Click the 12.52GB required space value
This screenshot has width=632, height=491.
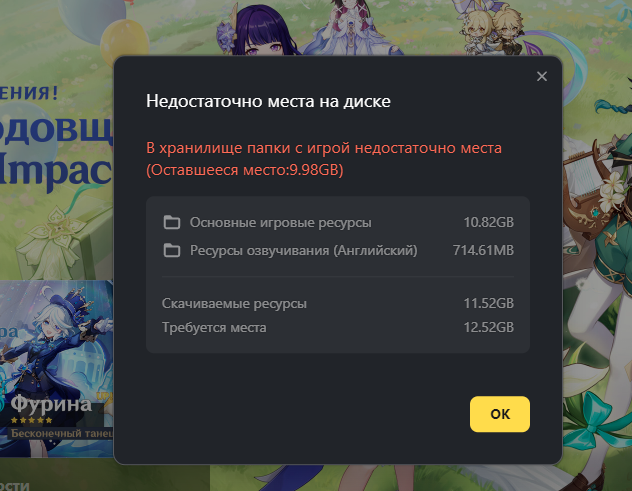pos(489,327)
